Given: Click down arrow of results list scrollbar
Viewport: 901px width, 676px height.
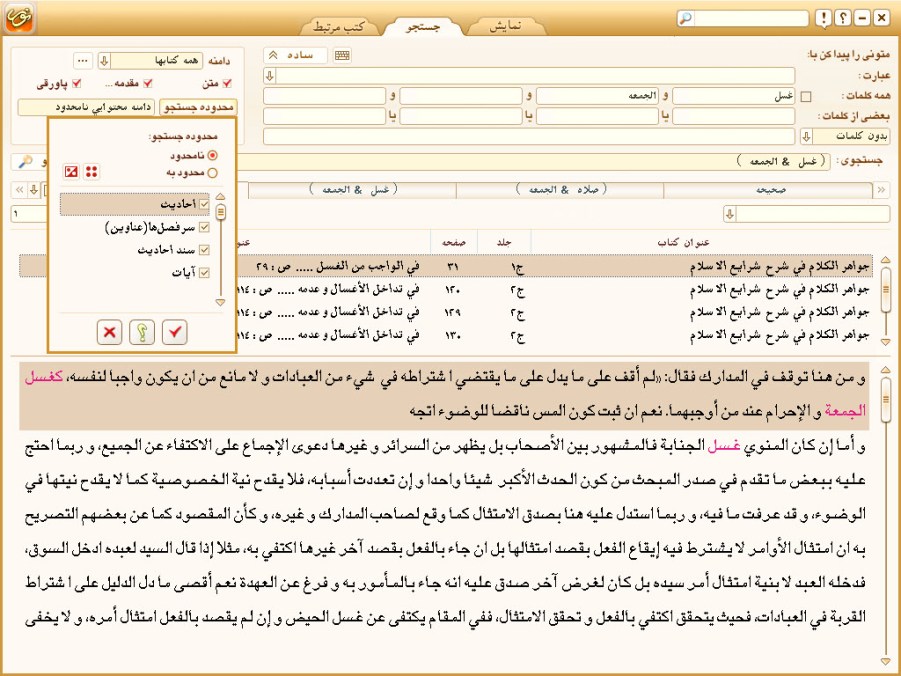Looking at the screenshot, I should (x=885, y=342).
